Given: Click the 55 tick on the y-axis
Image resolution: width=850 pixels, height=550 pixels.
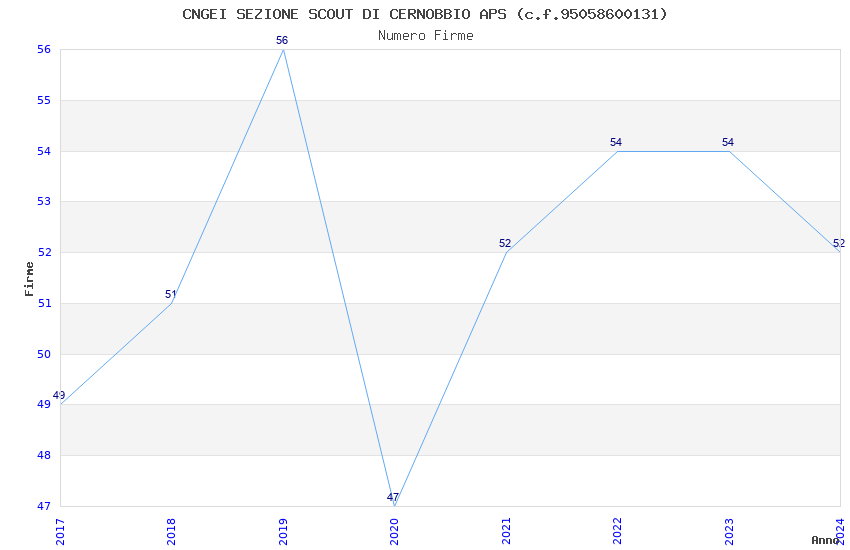Looking at the screenshot, I should pyautogui.click(x=44, y=100).
